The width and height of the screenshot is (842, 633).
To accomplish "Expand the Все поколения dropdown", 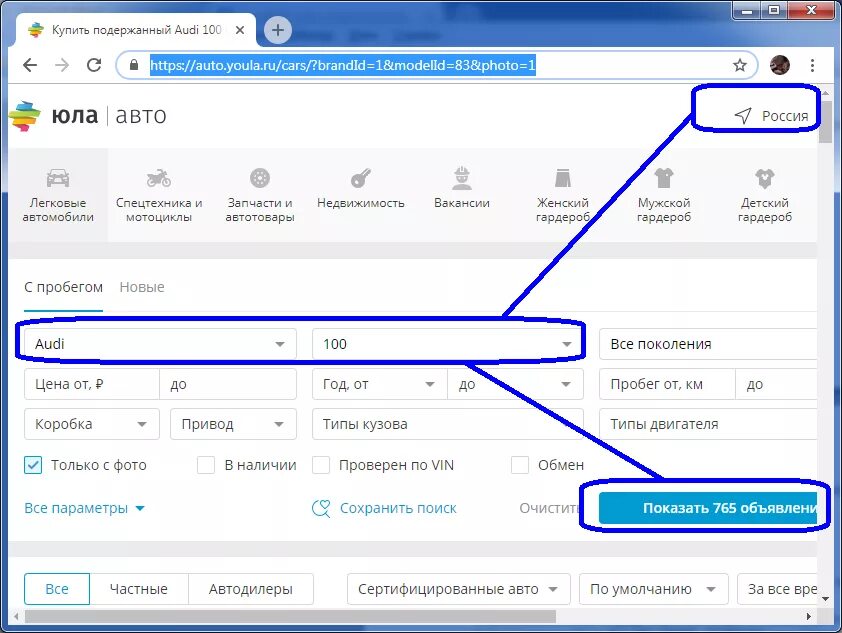I will (x=708, y=344).
